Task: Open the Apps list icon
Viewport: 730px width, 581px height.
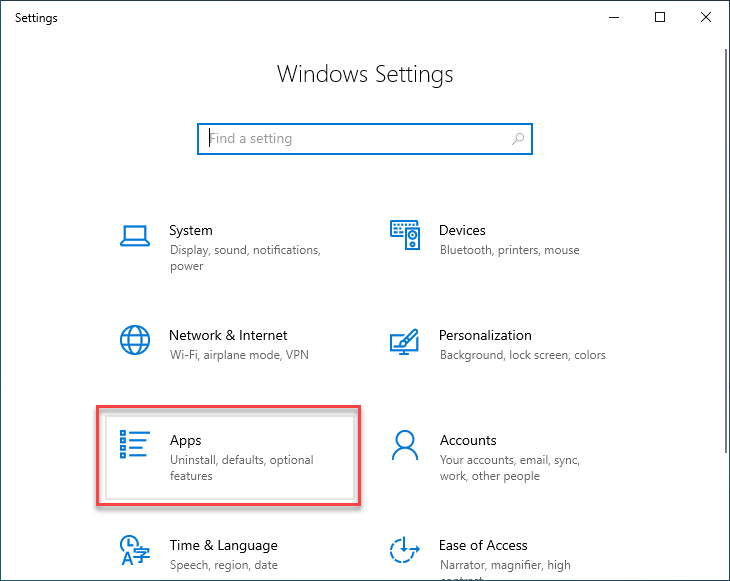Action: (x=135, y=444)
